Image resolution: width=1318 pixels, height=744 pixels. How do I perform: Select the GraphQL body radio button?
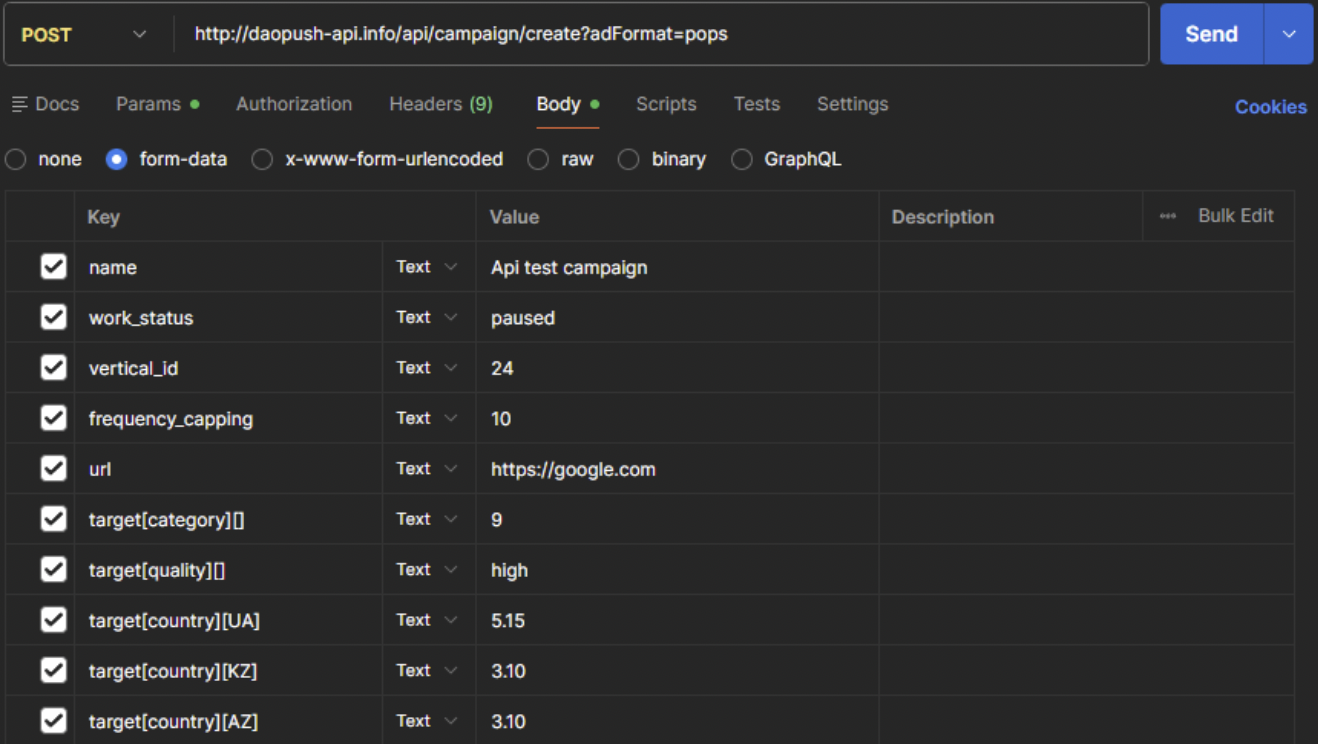(x=742, y=160)
